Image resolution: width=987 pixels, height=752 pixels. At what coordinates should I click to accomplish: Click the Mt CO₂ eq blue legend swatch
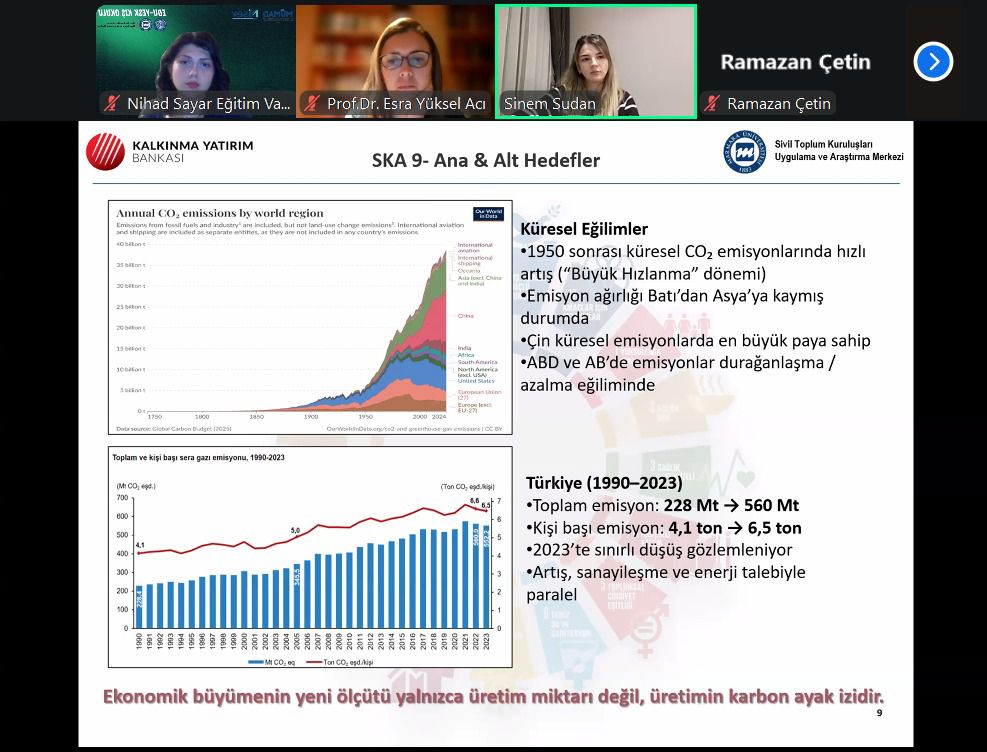point(255,662)
